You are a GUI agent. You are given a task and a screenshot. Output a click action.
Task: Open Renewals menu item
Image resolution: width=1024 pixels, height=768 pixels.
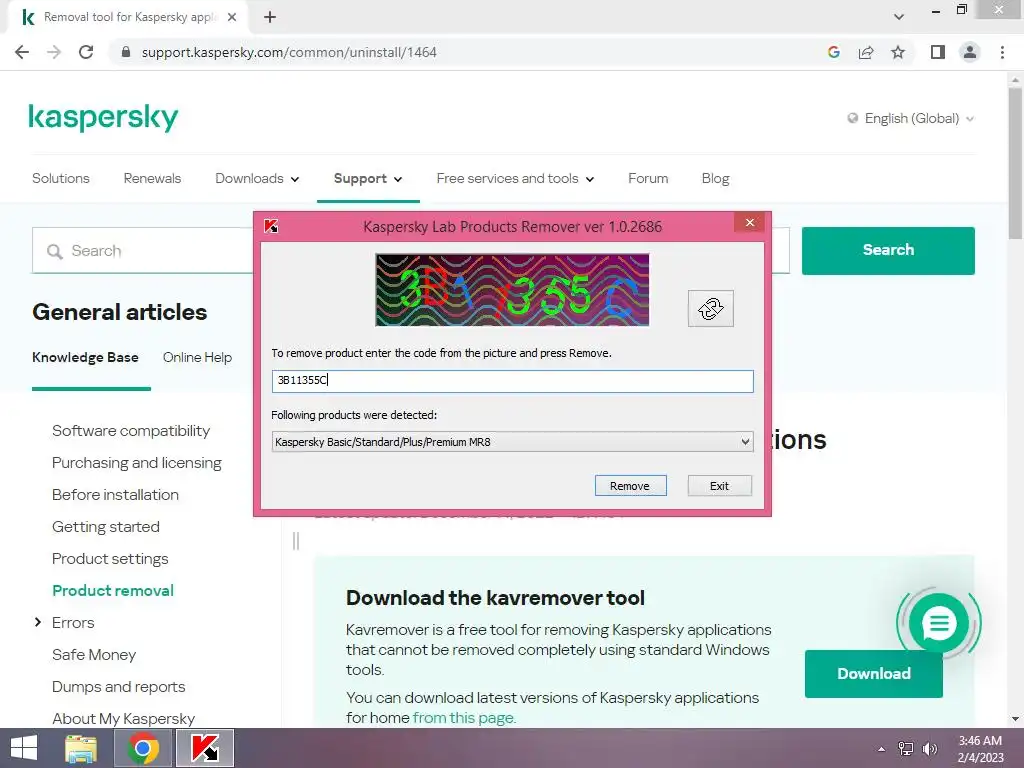pos(152,178)
